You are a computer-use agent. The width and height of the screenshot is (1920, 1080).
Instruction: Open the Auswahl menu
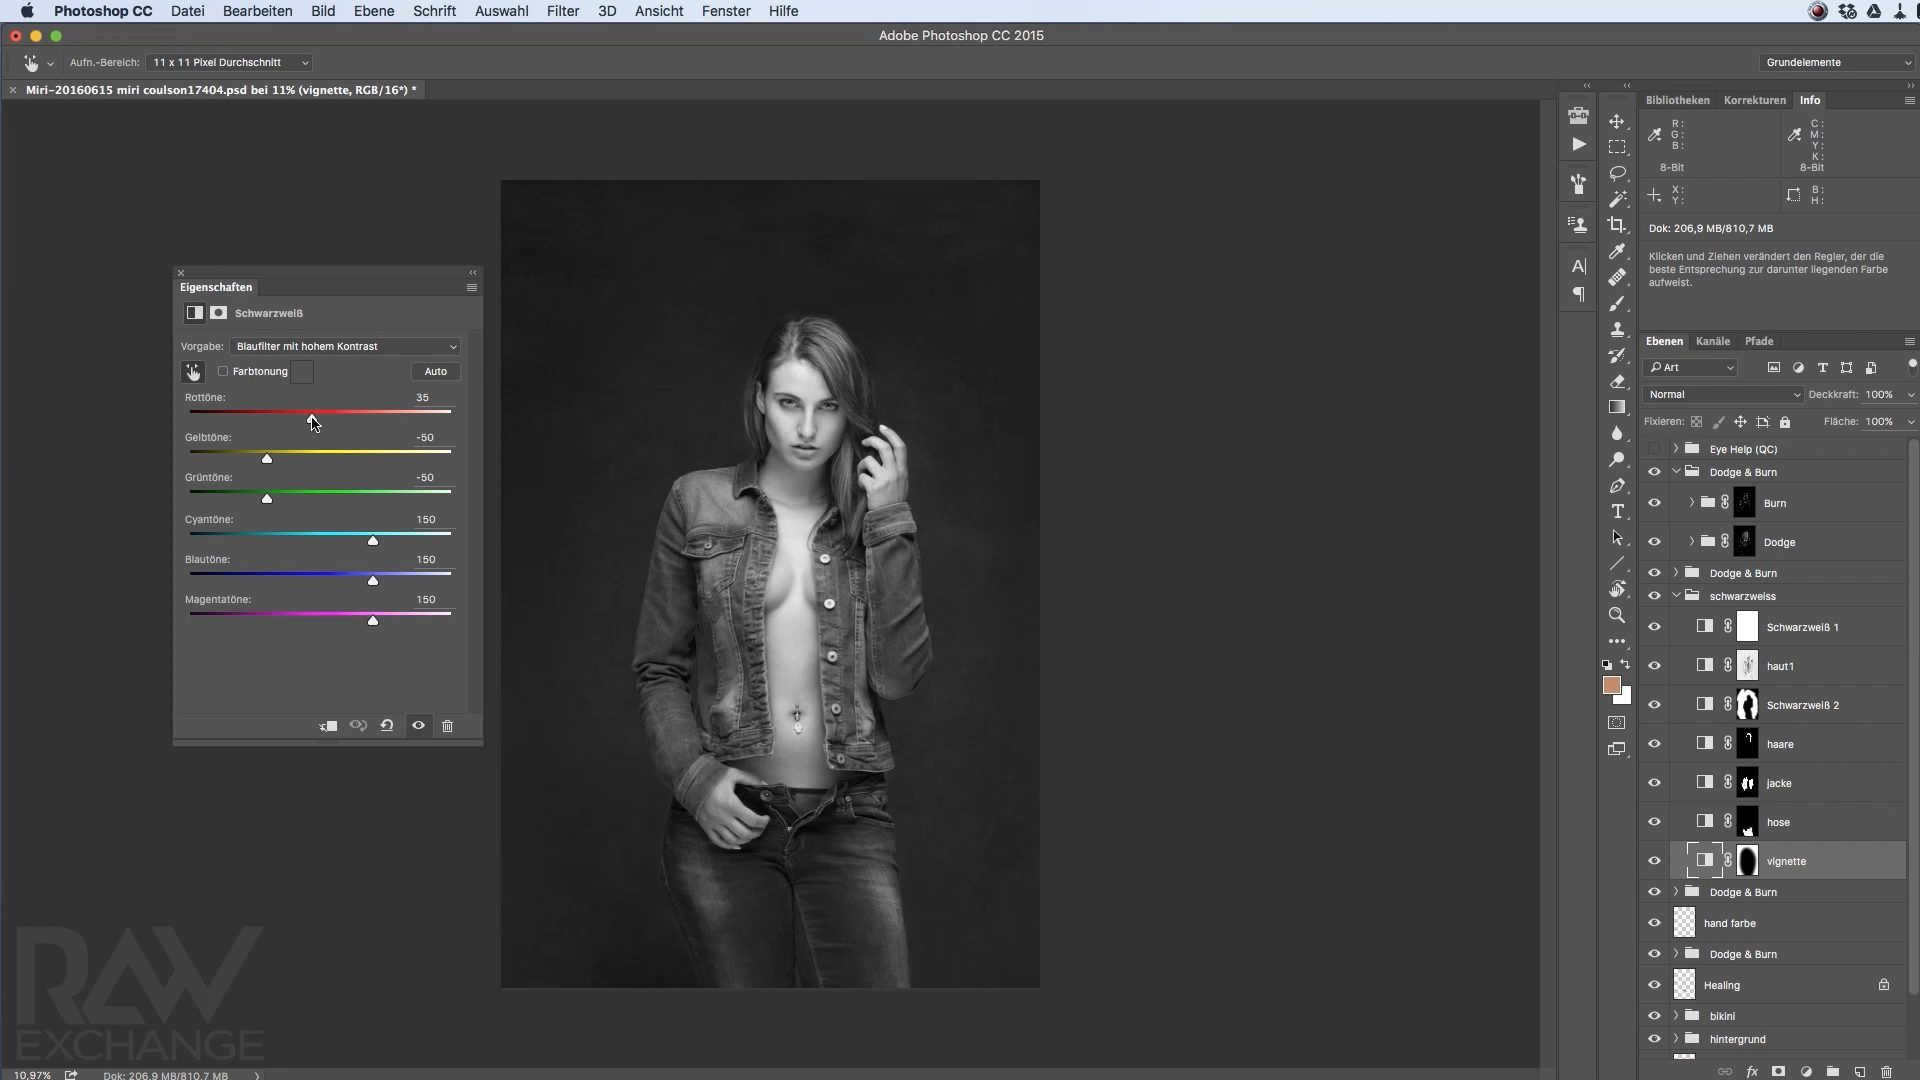pyautogui.click(x=501, y=11)
